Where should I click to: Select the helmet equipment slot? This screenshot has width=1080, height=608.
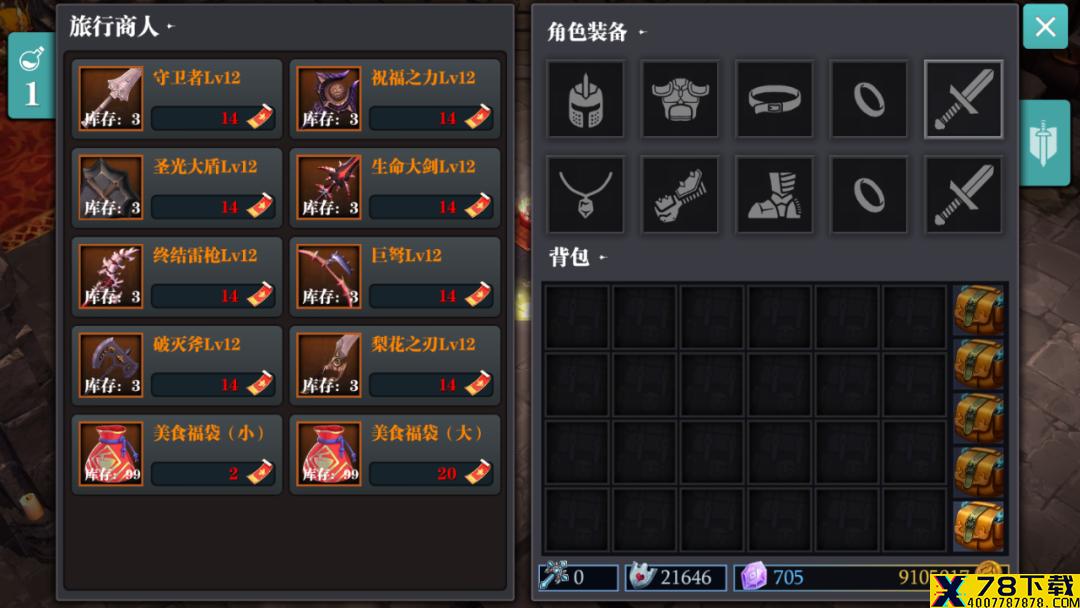click(x=585, y=99)
